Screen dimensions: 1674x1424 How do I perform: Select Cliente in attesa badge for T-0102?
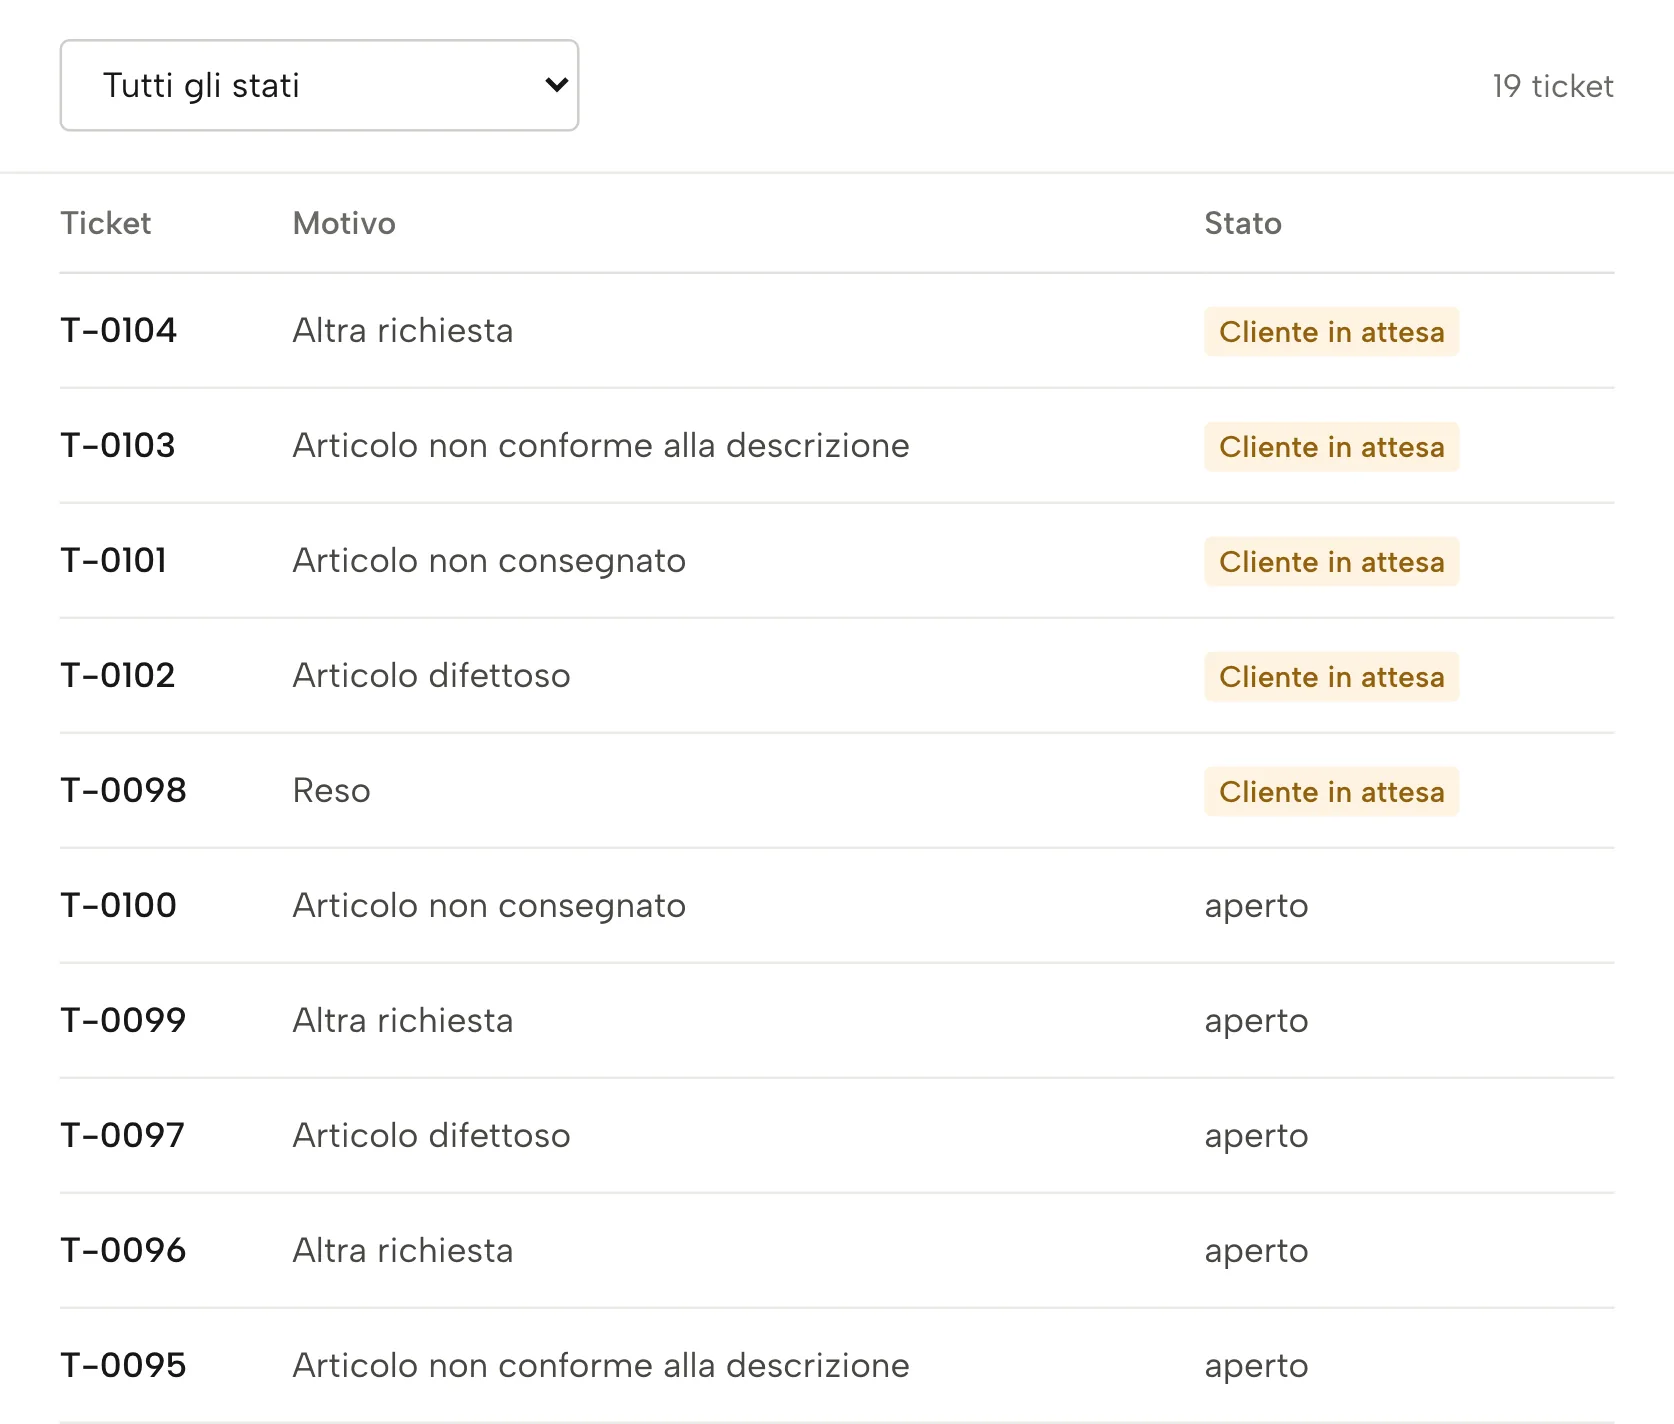(x=1332, y=676)
